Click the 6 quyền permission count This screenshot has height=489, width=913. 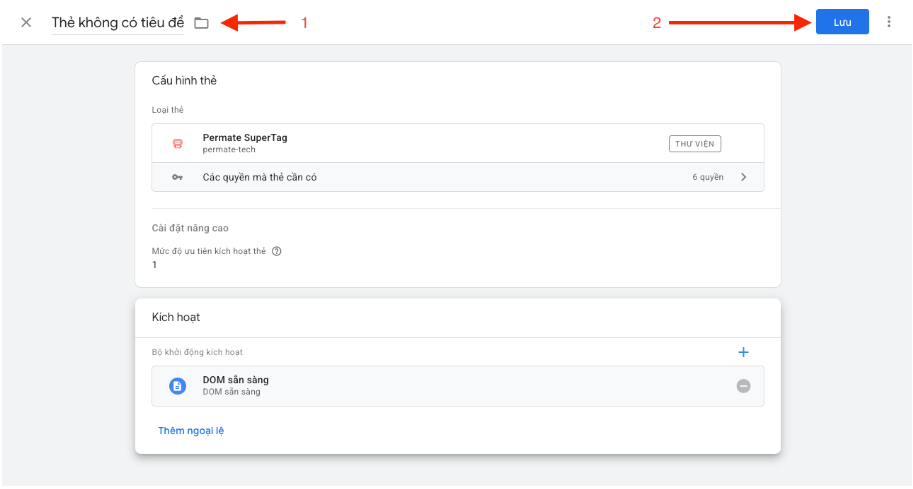point(707,177)
